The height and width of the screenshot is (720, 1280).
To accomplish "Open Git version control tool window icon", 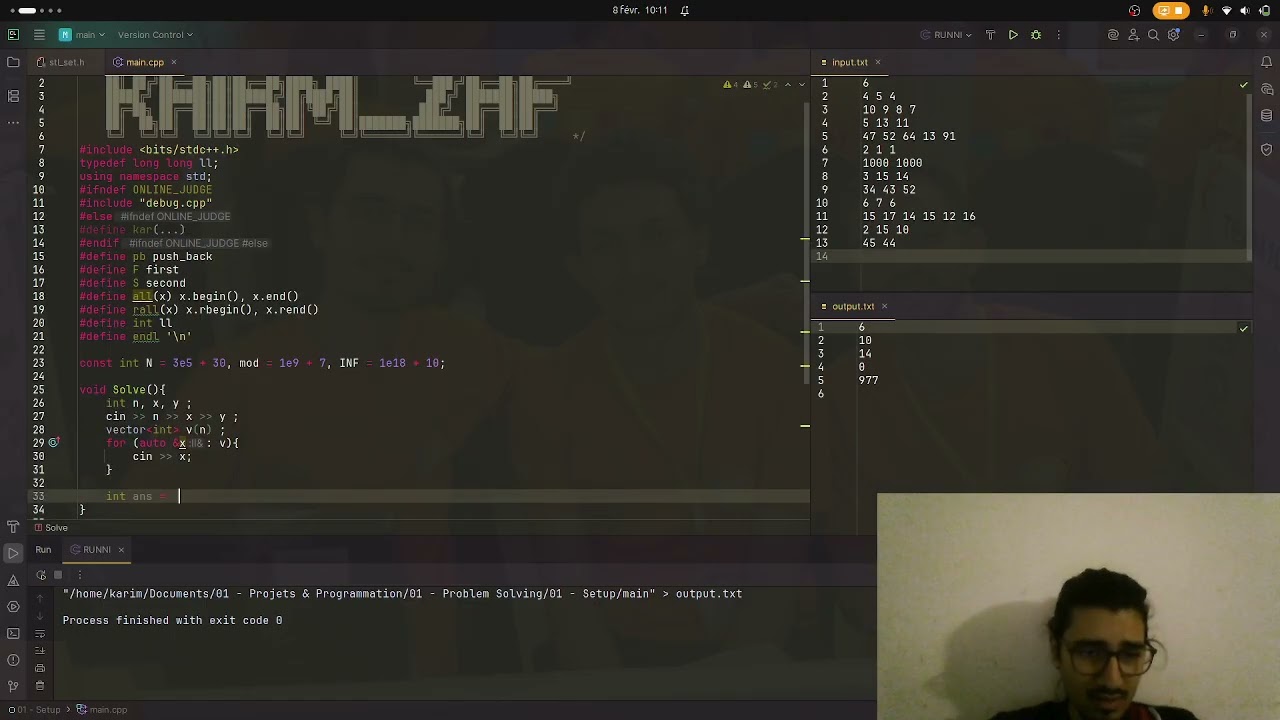I will [13, 687].
